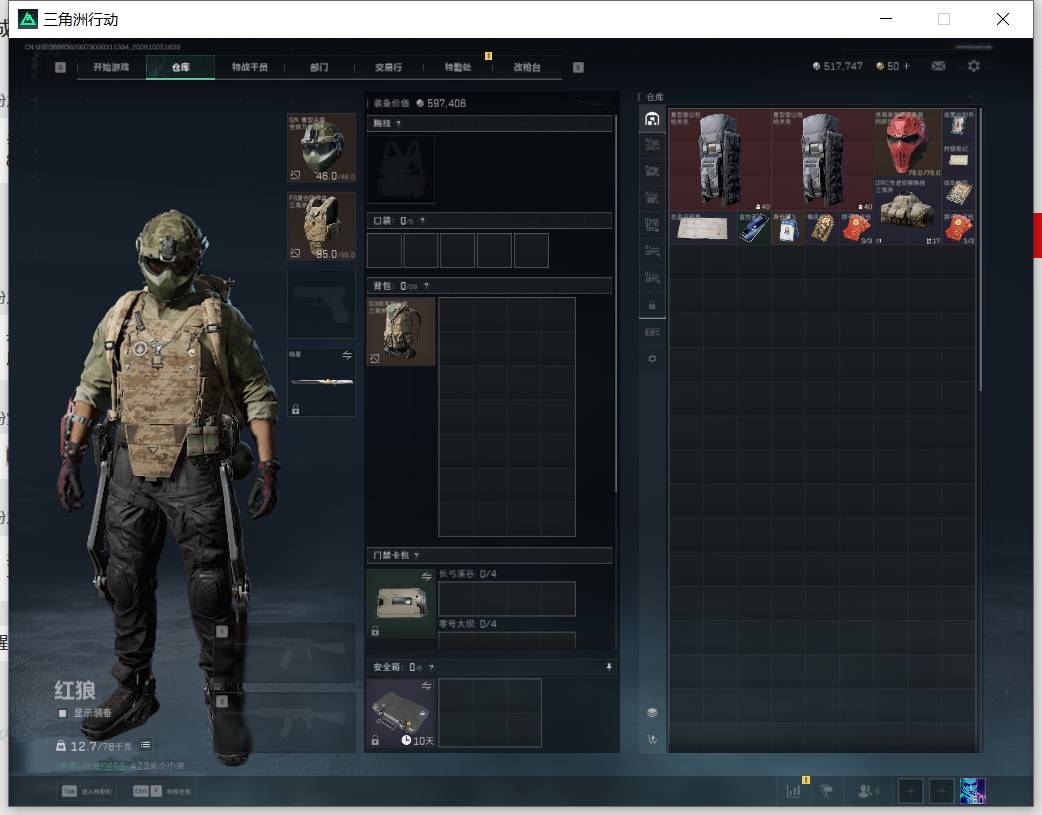Select the equipped backpack item
This screenshot has height=815, width=1042.
[x=401, y=331]
